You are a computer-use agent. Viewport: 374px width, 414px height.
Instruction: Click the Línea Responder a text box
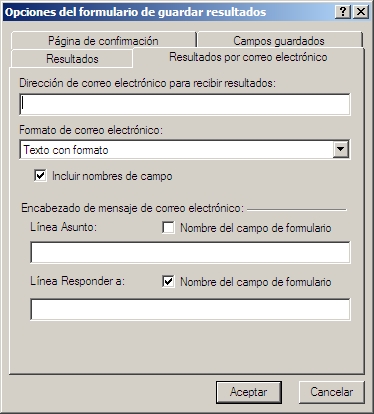point(190,309)
